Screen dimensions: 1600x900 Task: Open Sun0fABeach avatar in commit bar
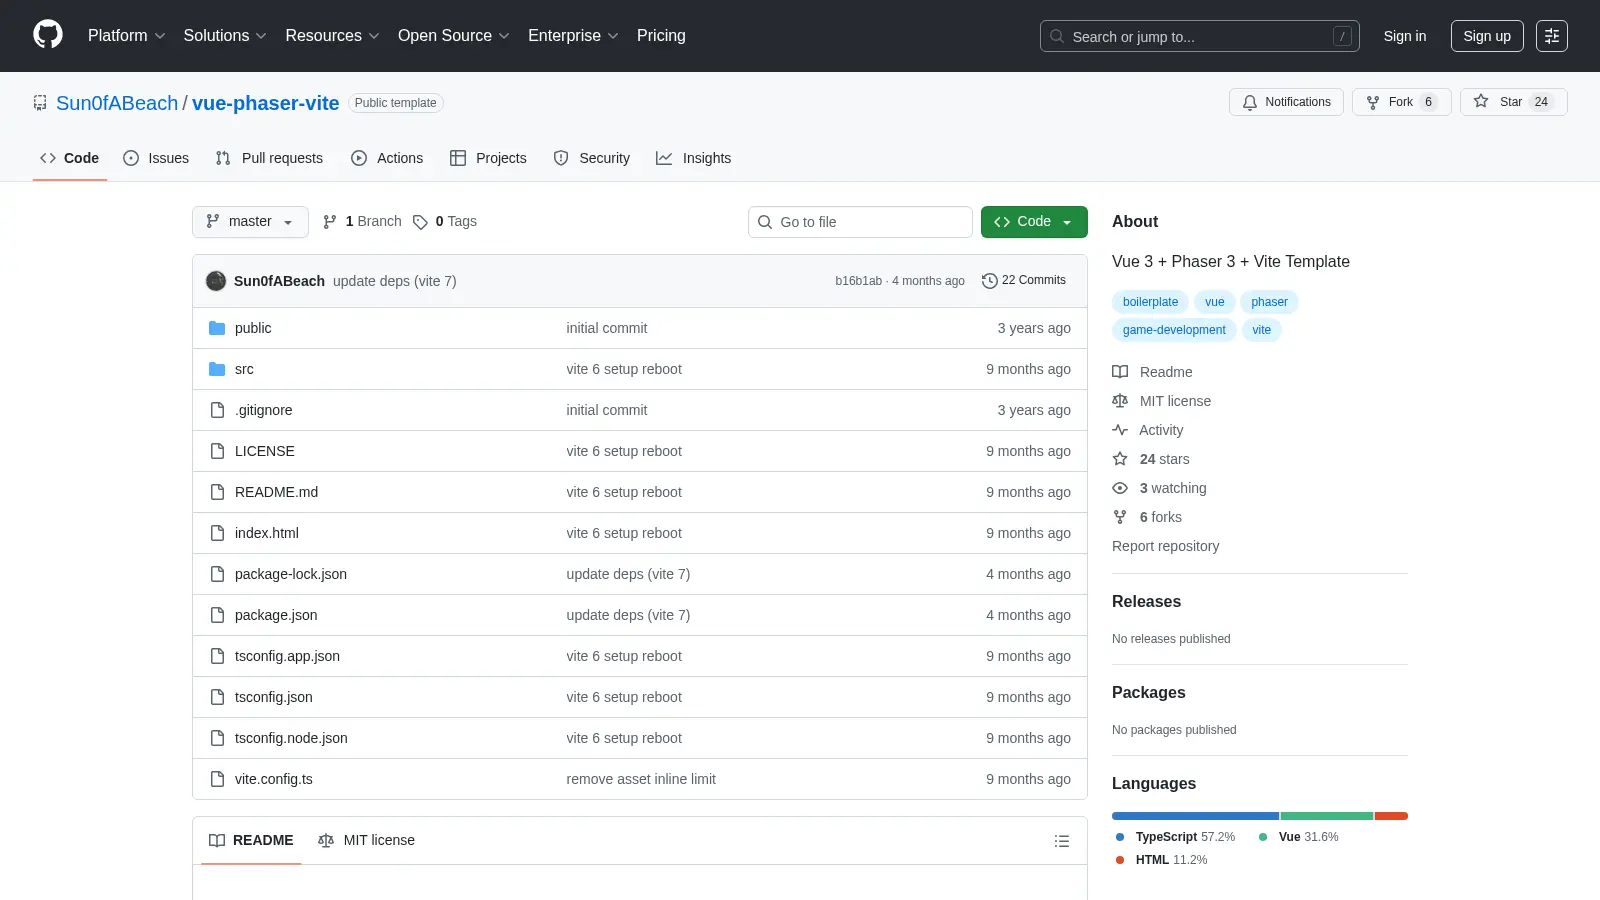216,281
